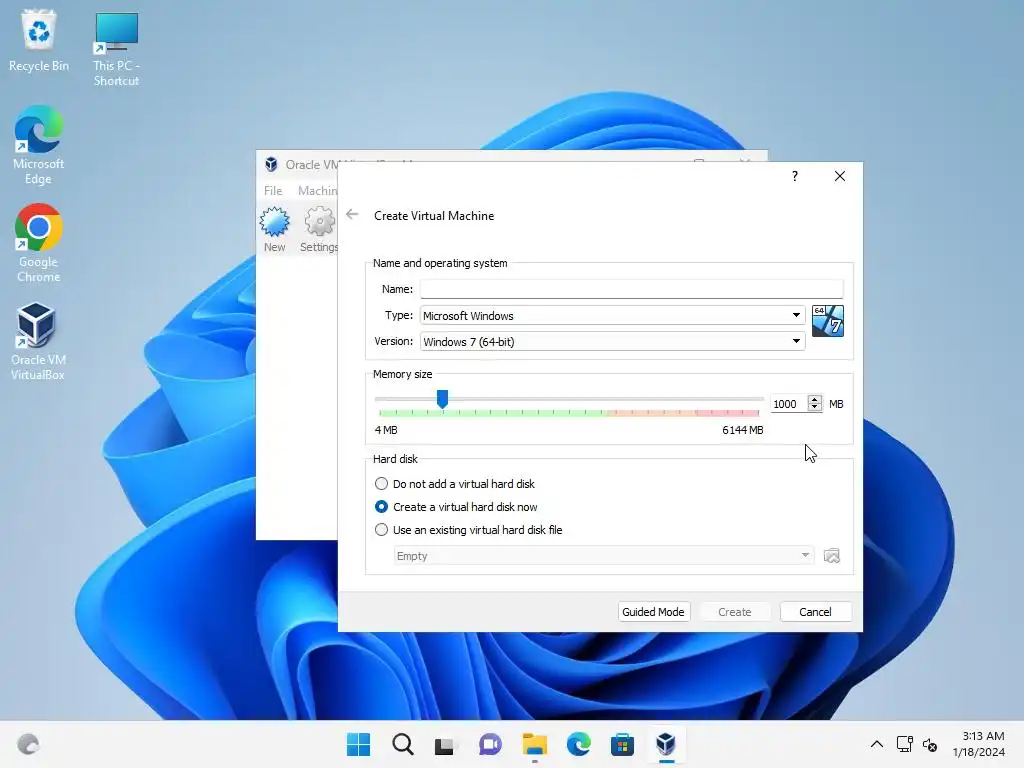Open the Machine menu in VirtualBox Manager
The width and height of the screenshot is (1024, 768).
pos(317,191)
